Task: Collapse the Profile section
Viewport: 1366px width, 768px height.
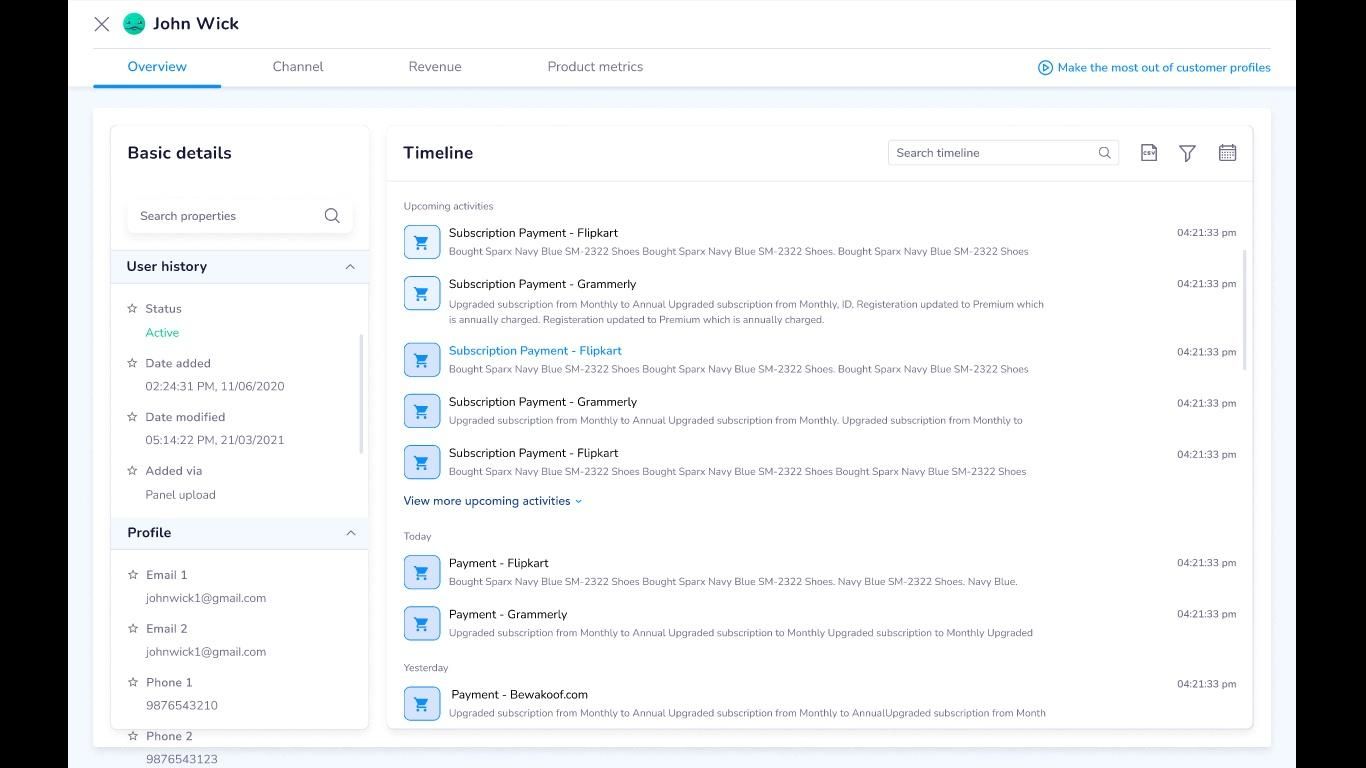Action: click(350, 533)
